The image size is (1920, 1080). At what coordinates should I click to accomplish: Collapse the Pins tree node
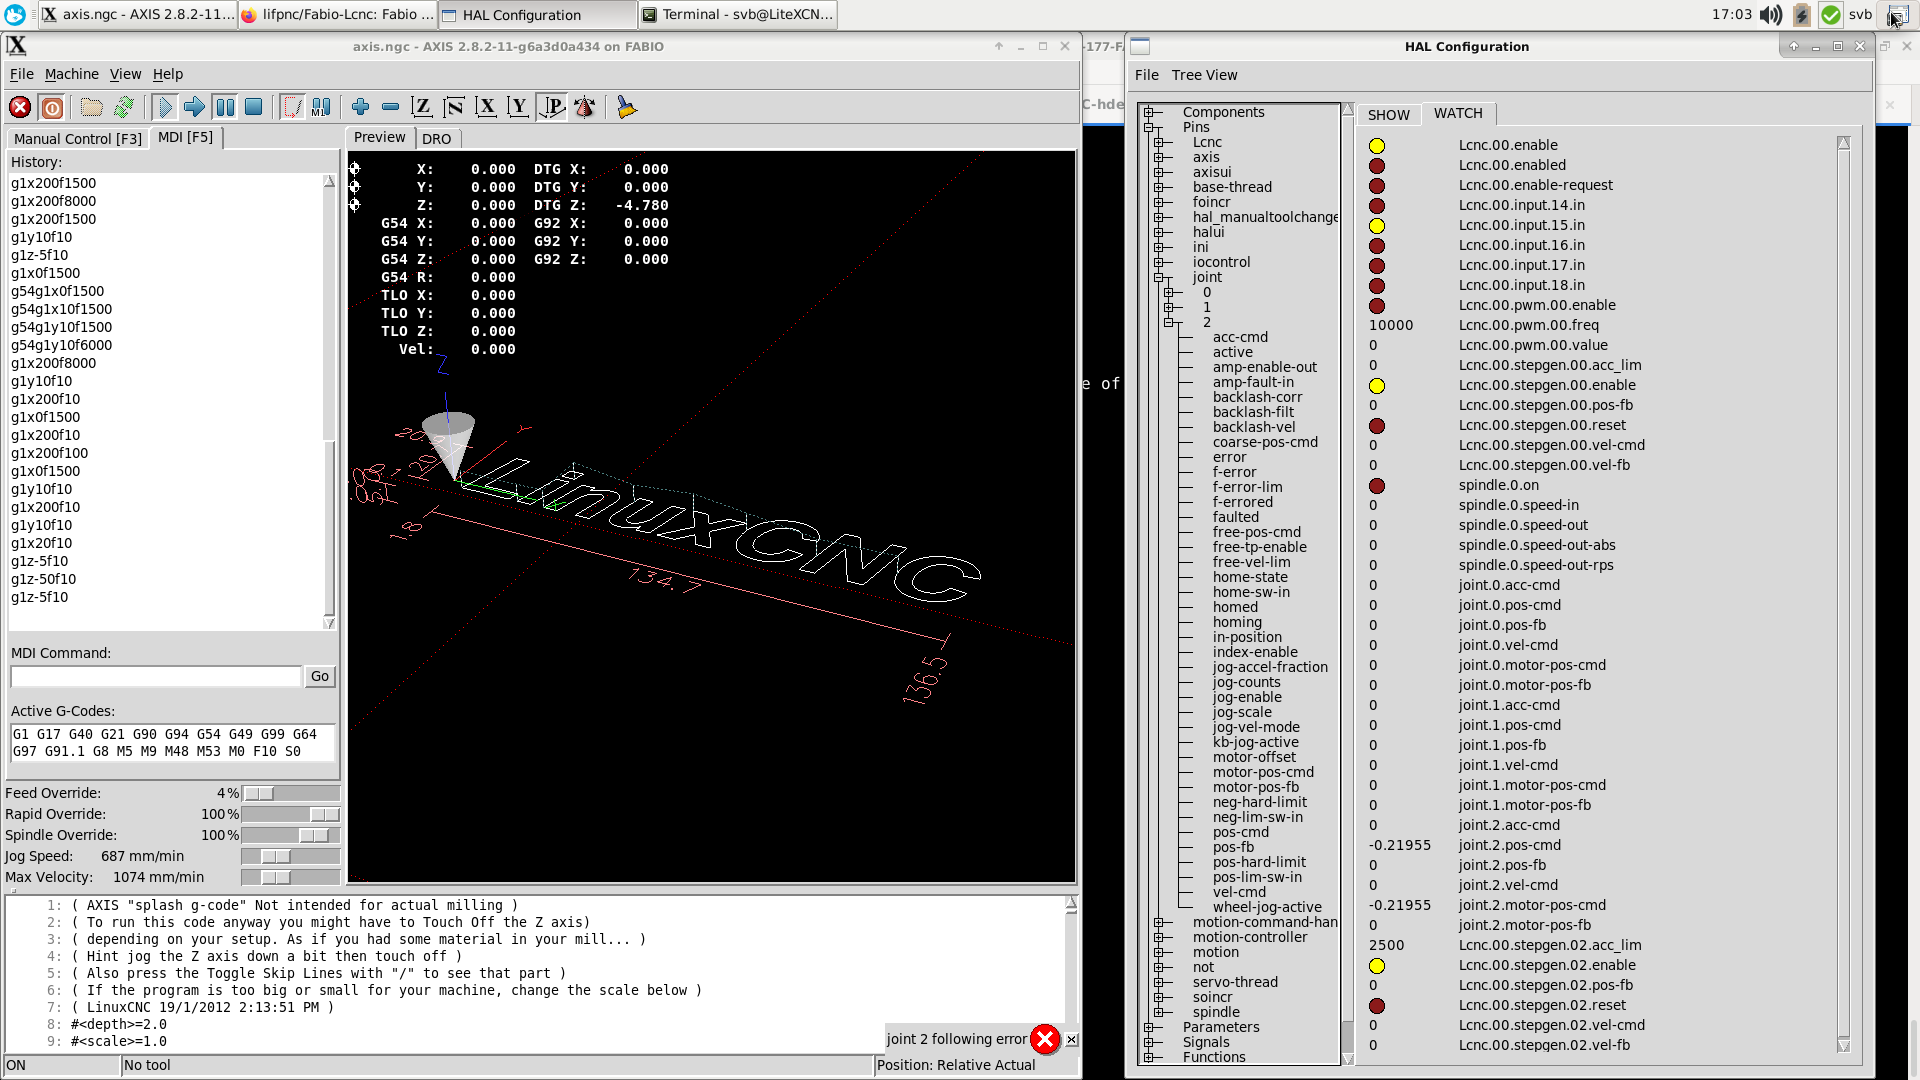pos(1149,128)
